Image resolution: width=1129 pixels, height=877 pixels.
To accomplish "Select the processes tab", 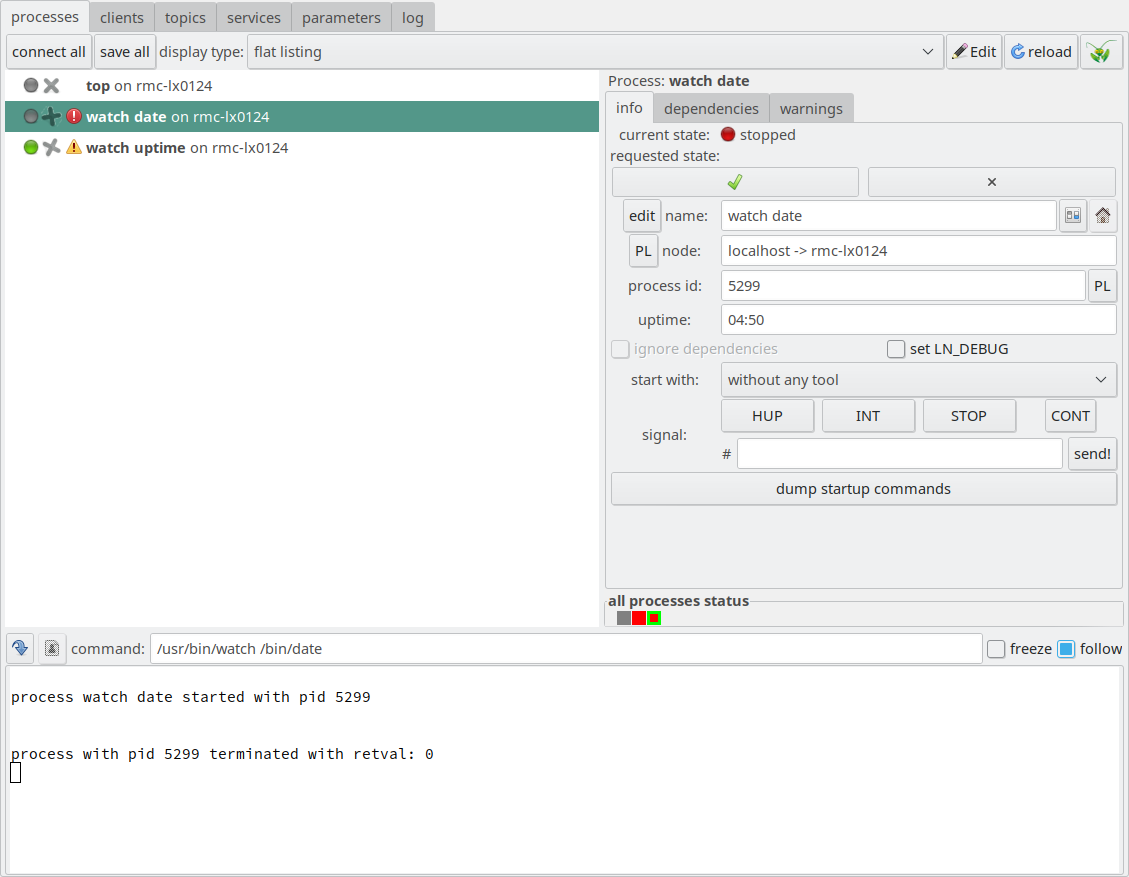I will coord(45,17).
